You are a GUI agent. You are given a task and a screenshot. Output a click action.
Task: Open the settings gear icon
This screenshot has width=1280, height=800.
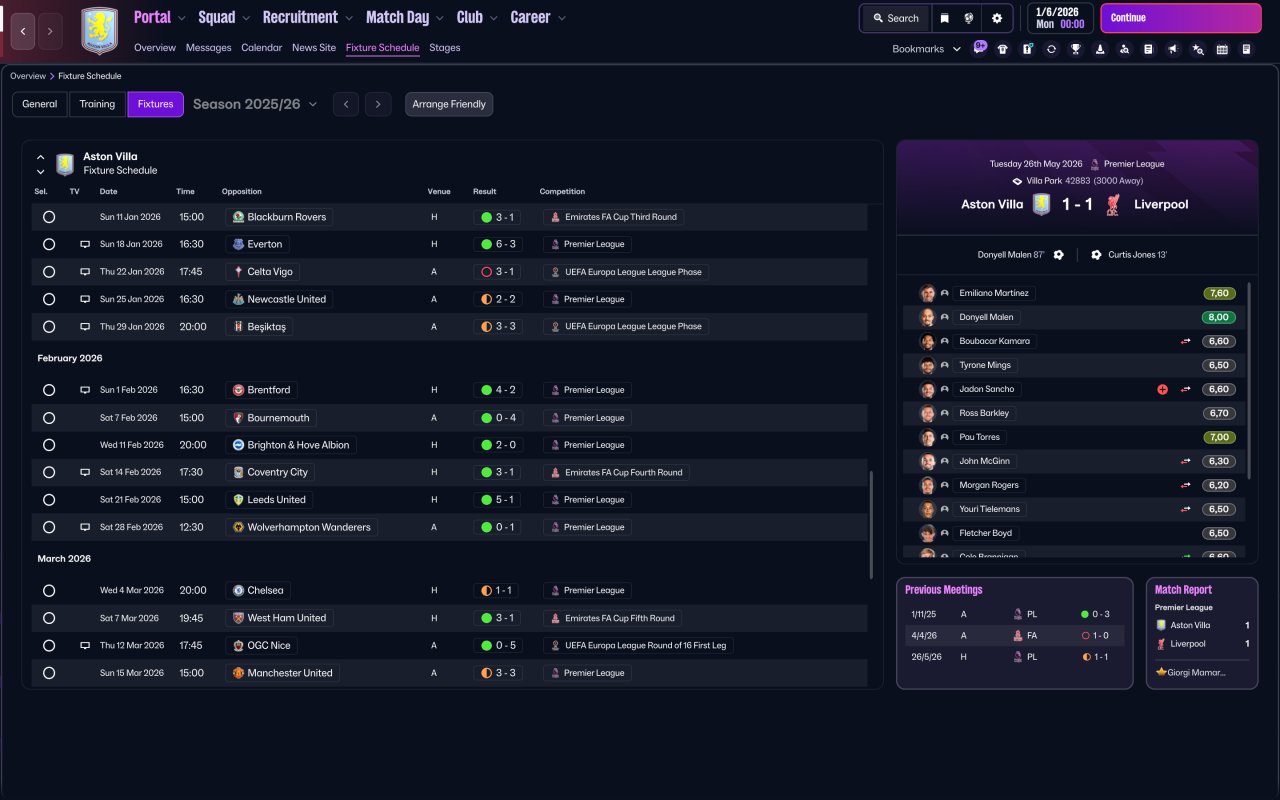[997, 18]
